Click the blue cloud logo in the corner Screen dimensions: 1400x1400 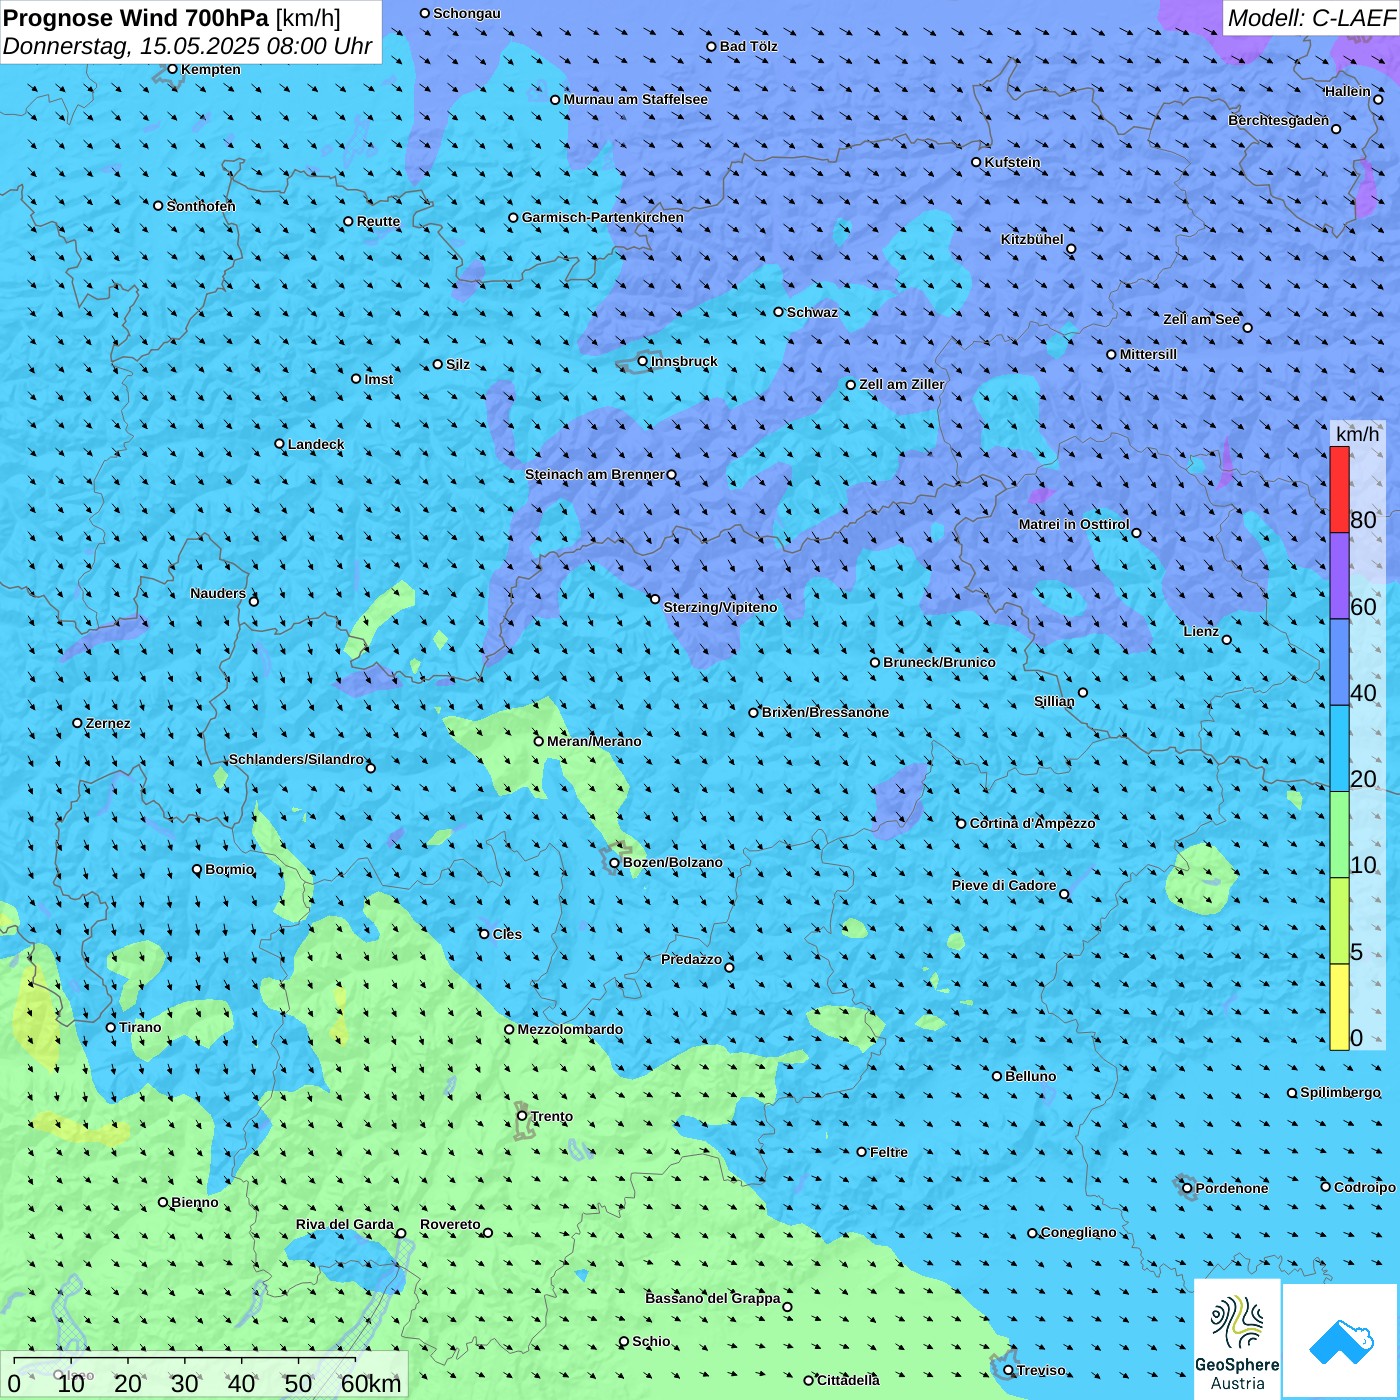1341,1341
